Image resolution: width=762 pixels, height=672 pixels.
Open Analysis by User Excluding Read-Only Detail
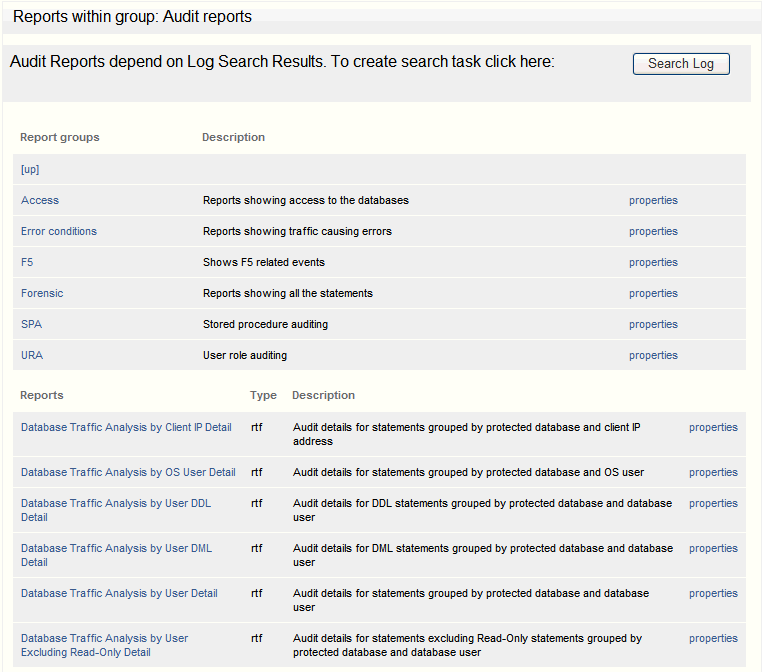[104, 645]
